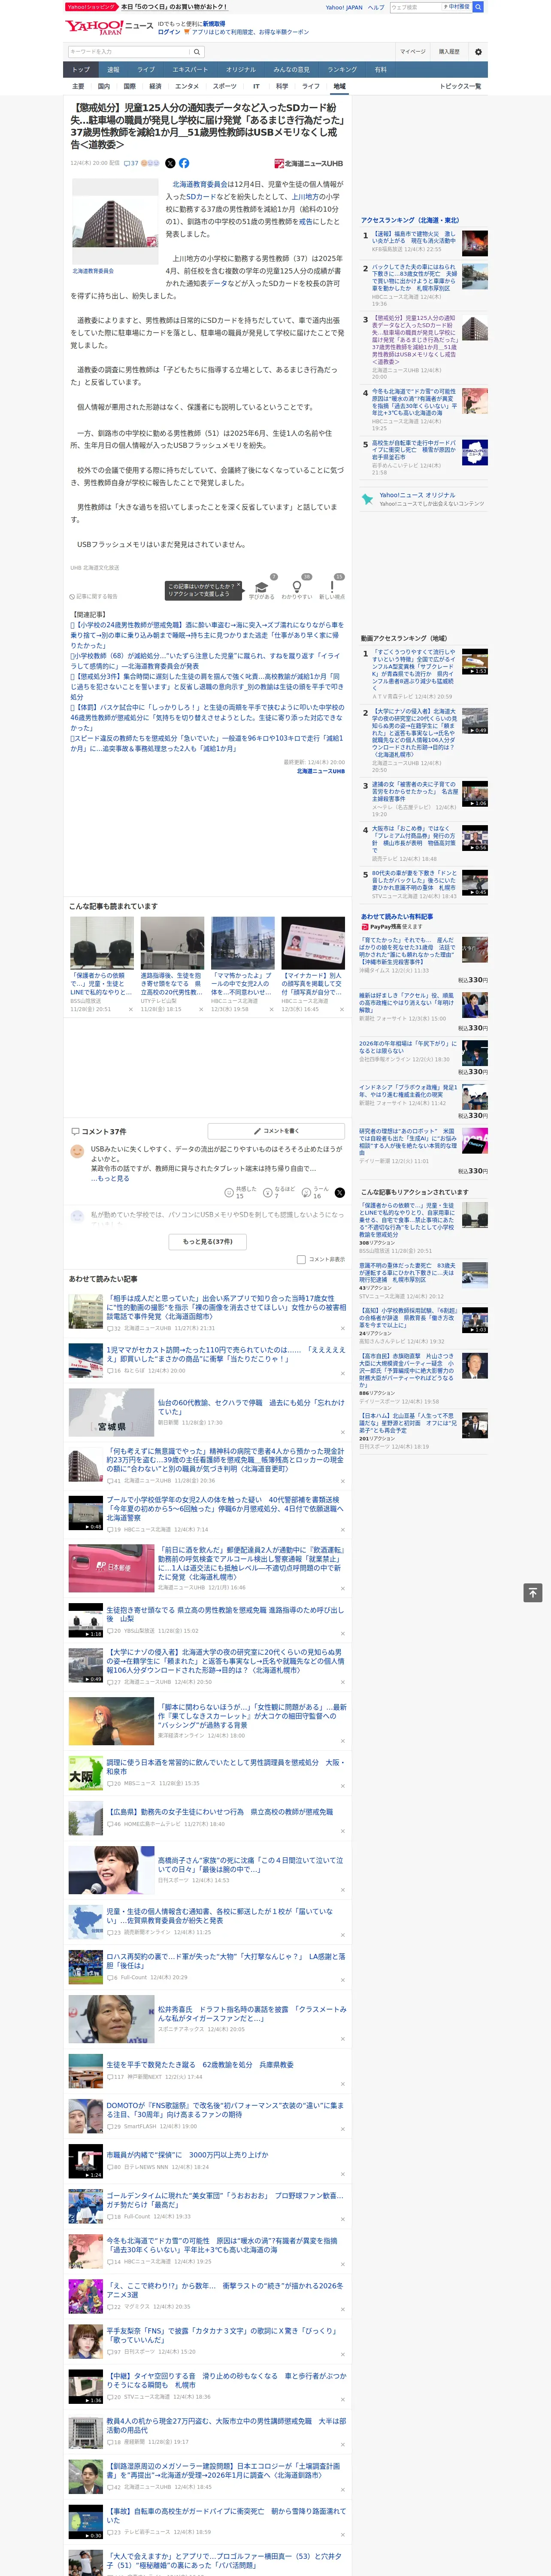Select the 地域 category
This screenshot has width=551, height=2576.
[x=339, y=86]
